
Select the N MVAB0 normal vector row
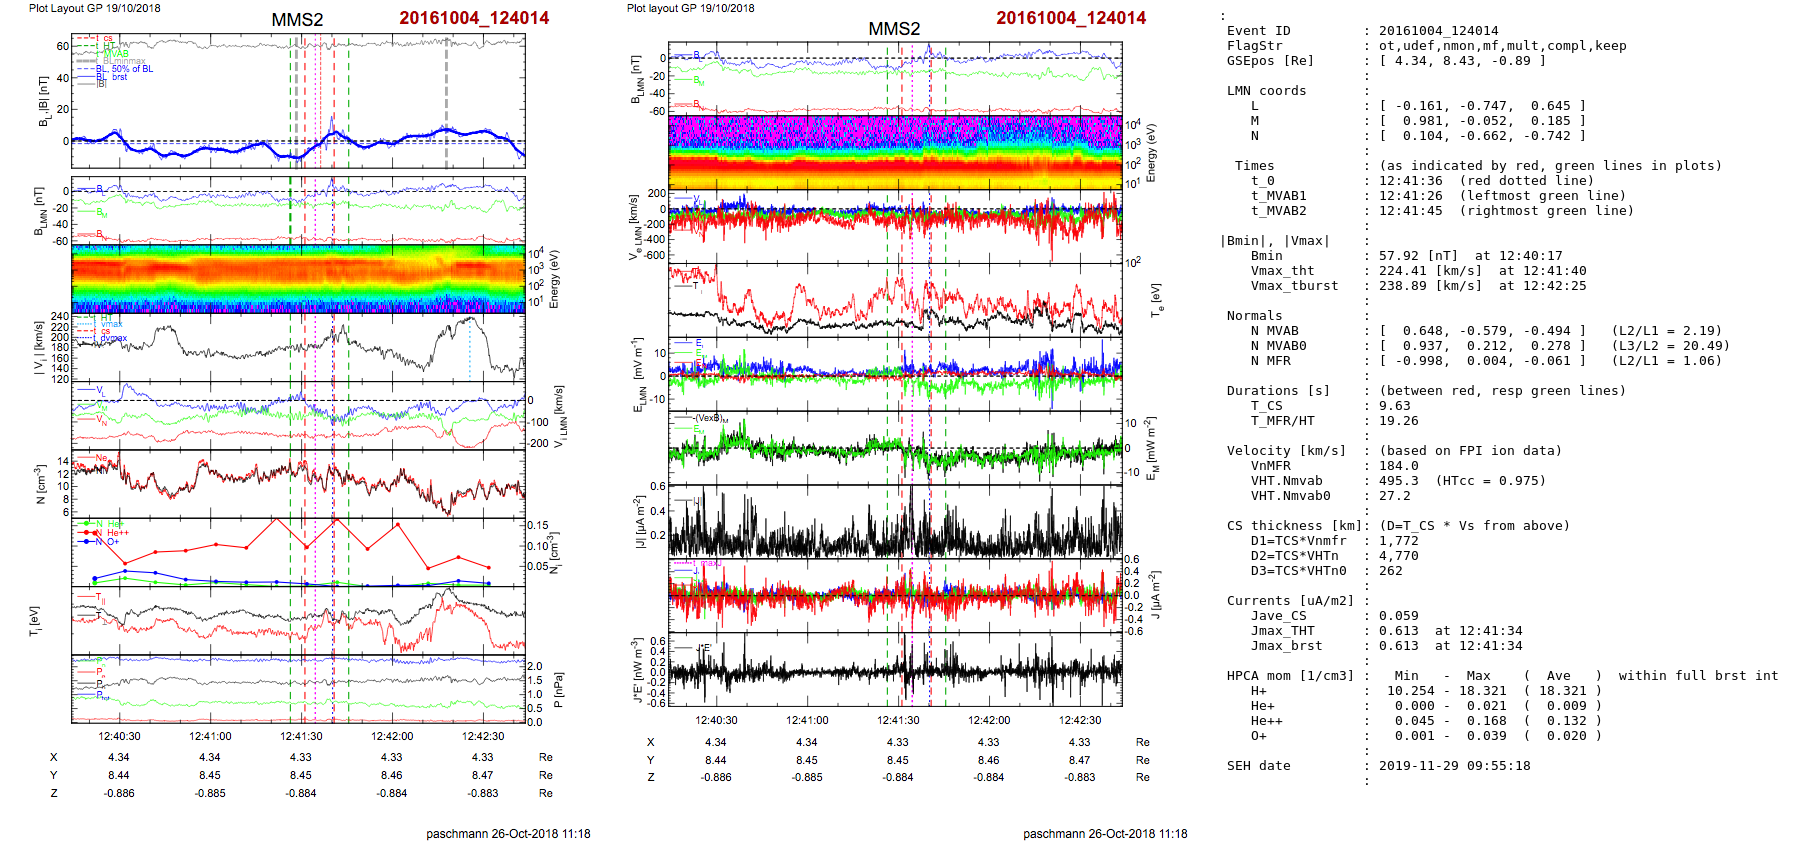1482,346
